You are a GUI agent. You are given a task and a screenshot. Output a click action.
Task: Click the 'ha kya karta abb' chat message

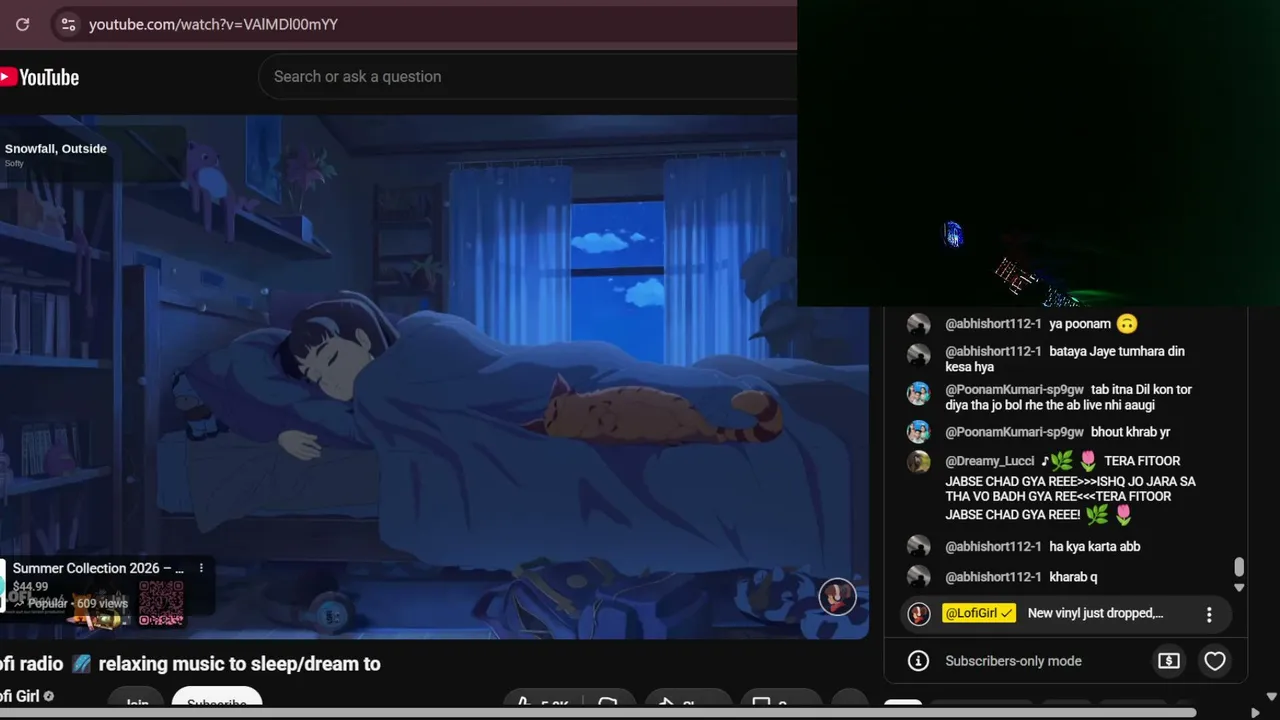(x=1095, y=546)
